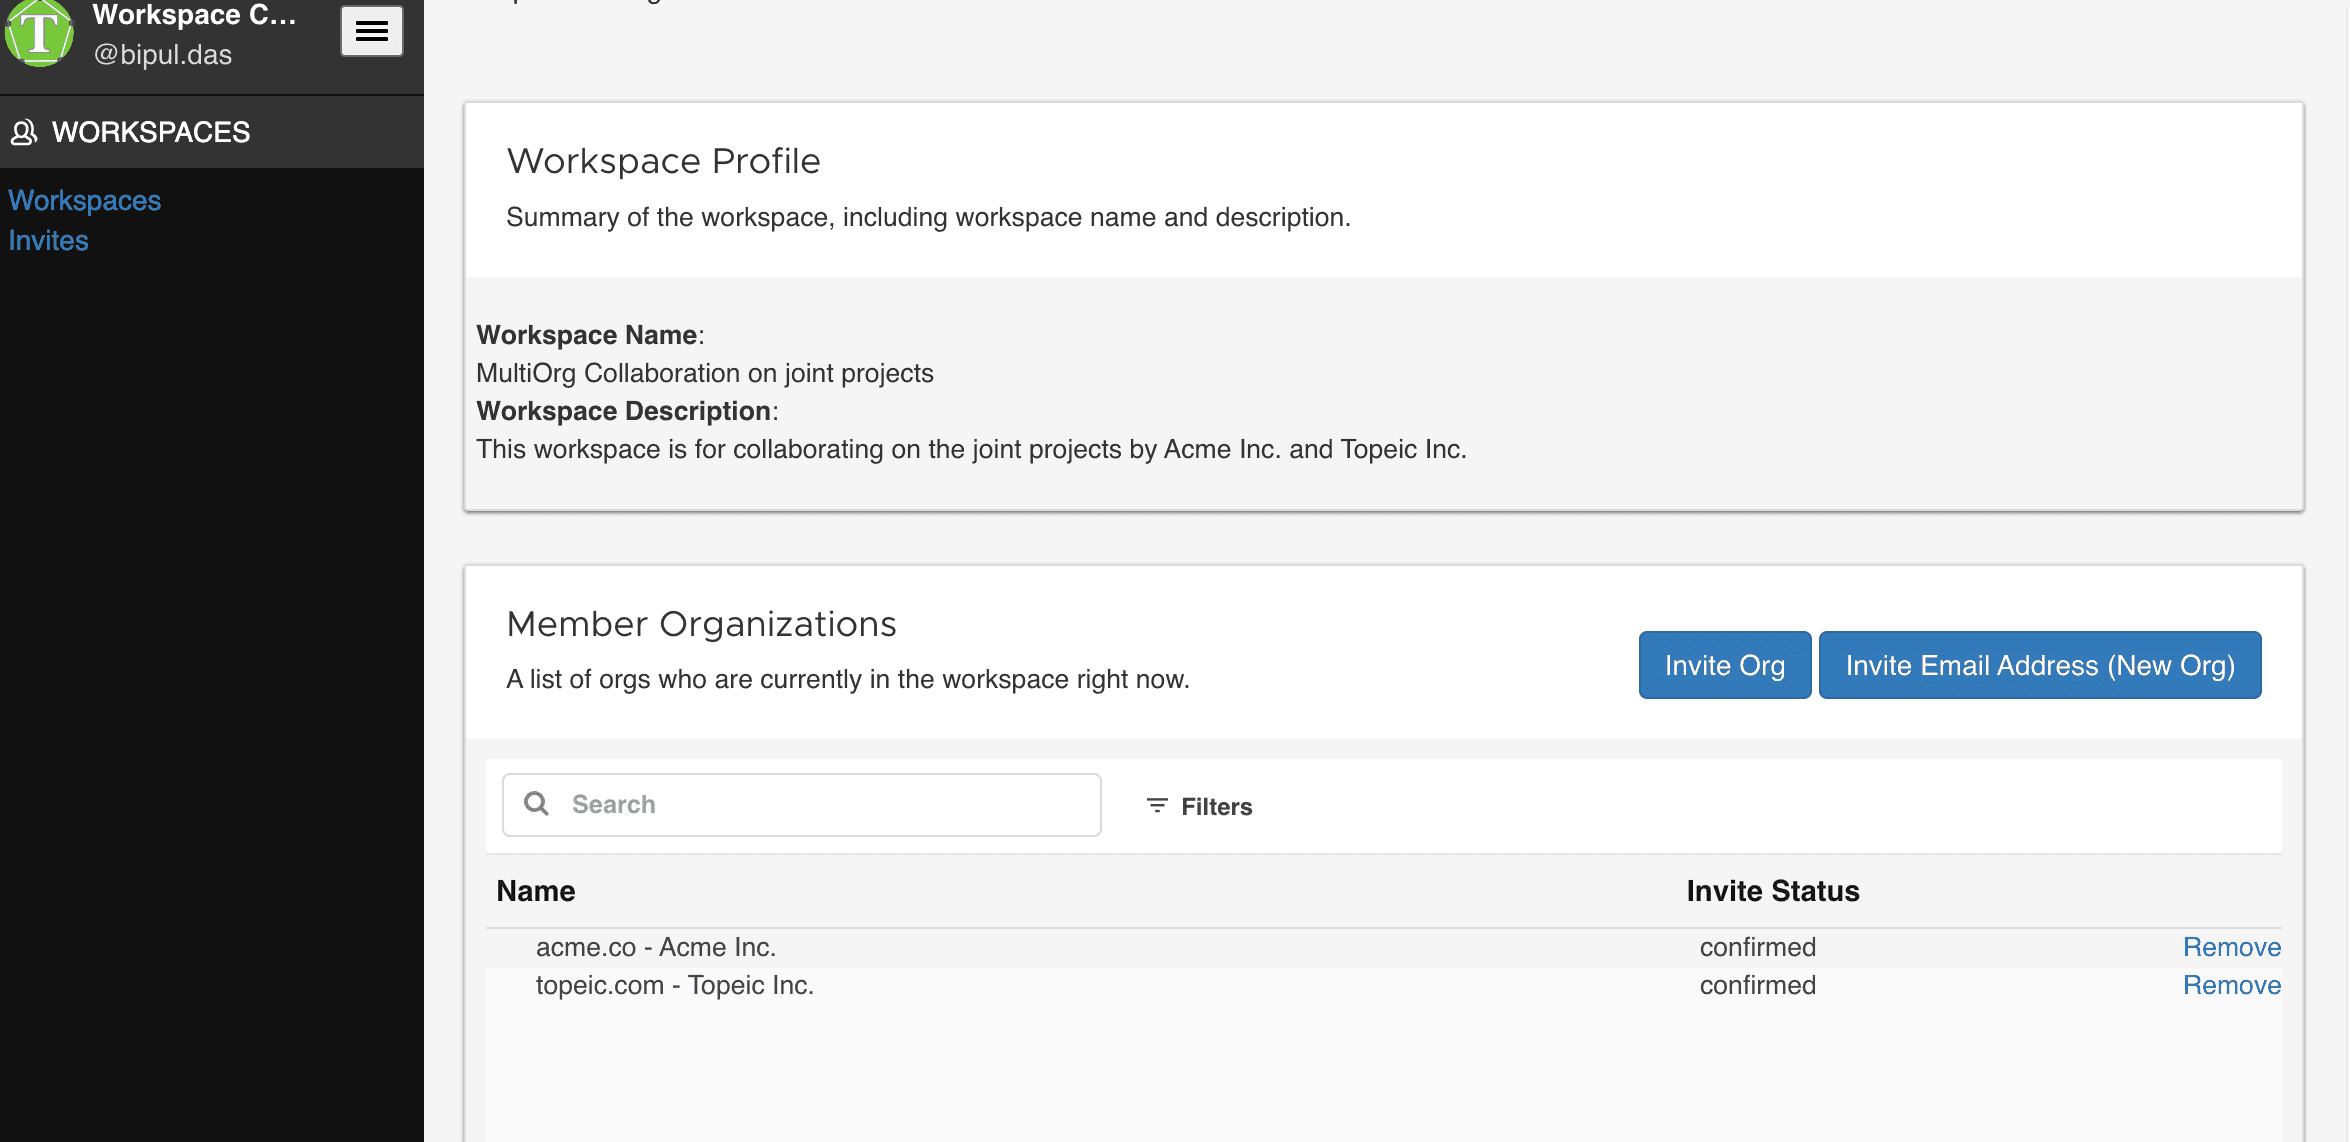Open the Invites sidebar link
The image size is (2350, 1142).
pyautogui.click(x=49, y=240)
